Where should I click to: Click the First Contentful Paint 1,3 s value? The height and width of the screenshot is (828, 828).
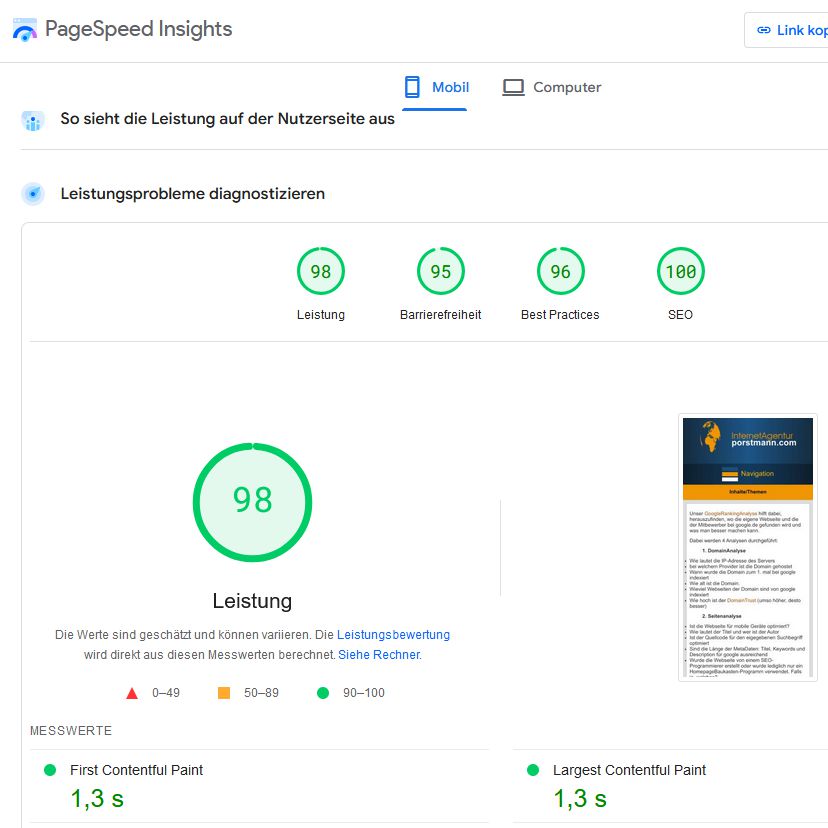click(x=97, y=798)
